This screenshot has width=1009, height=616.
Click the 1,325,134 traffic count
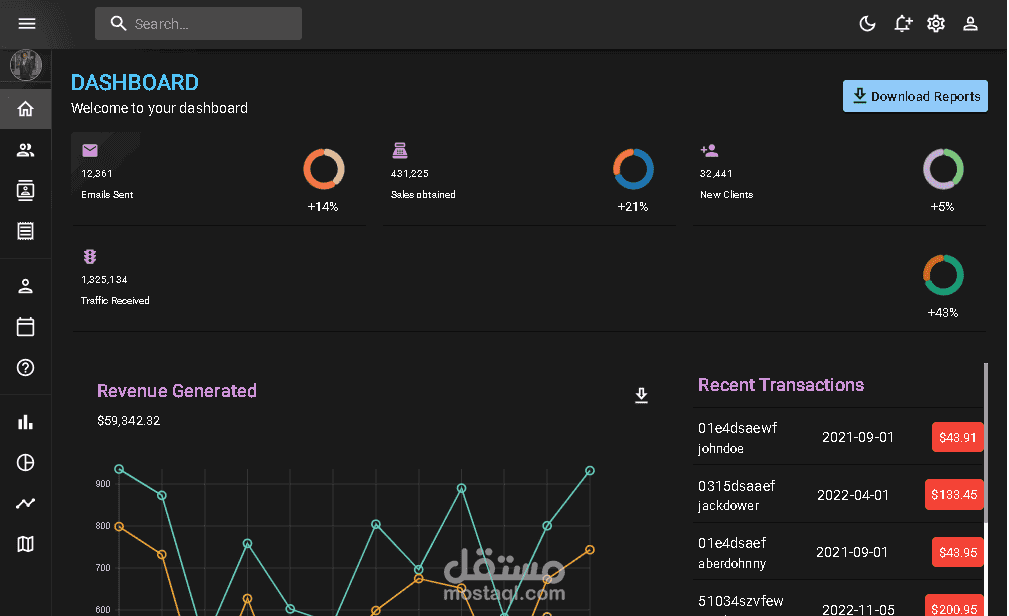pyautogui.click(x=104, y=279)
